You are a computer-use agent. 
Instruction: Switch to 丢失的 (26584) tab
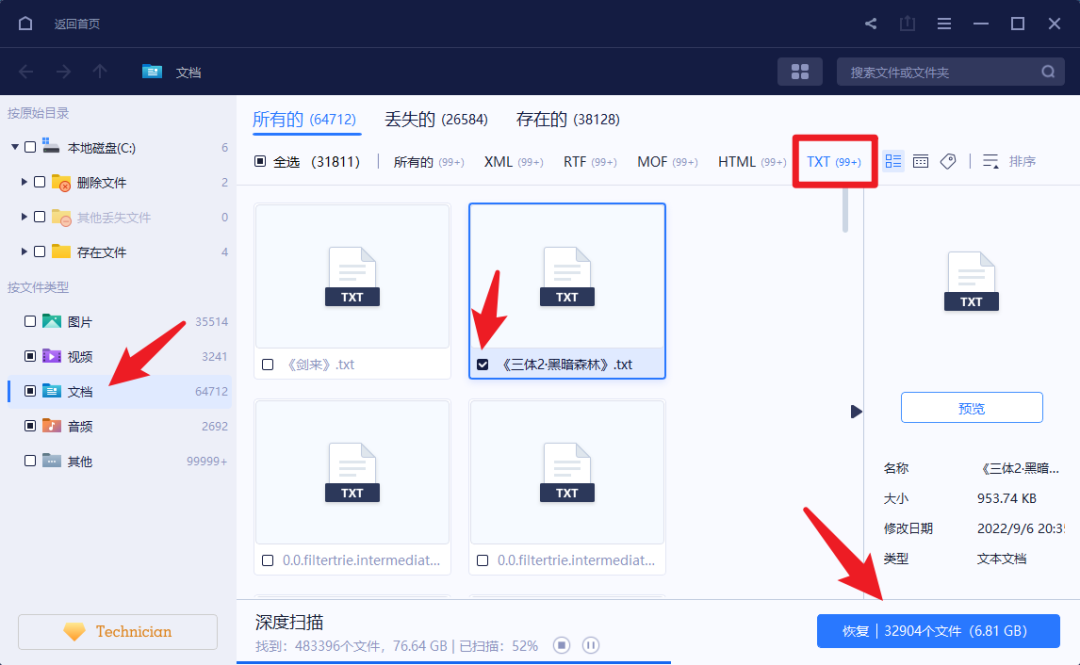[436, 119]
